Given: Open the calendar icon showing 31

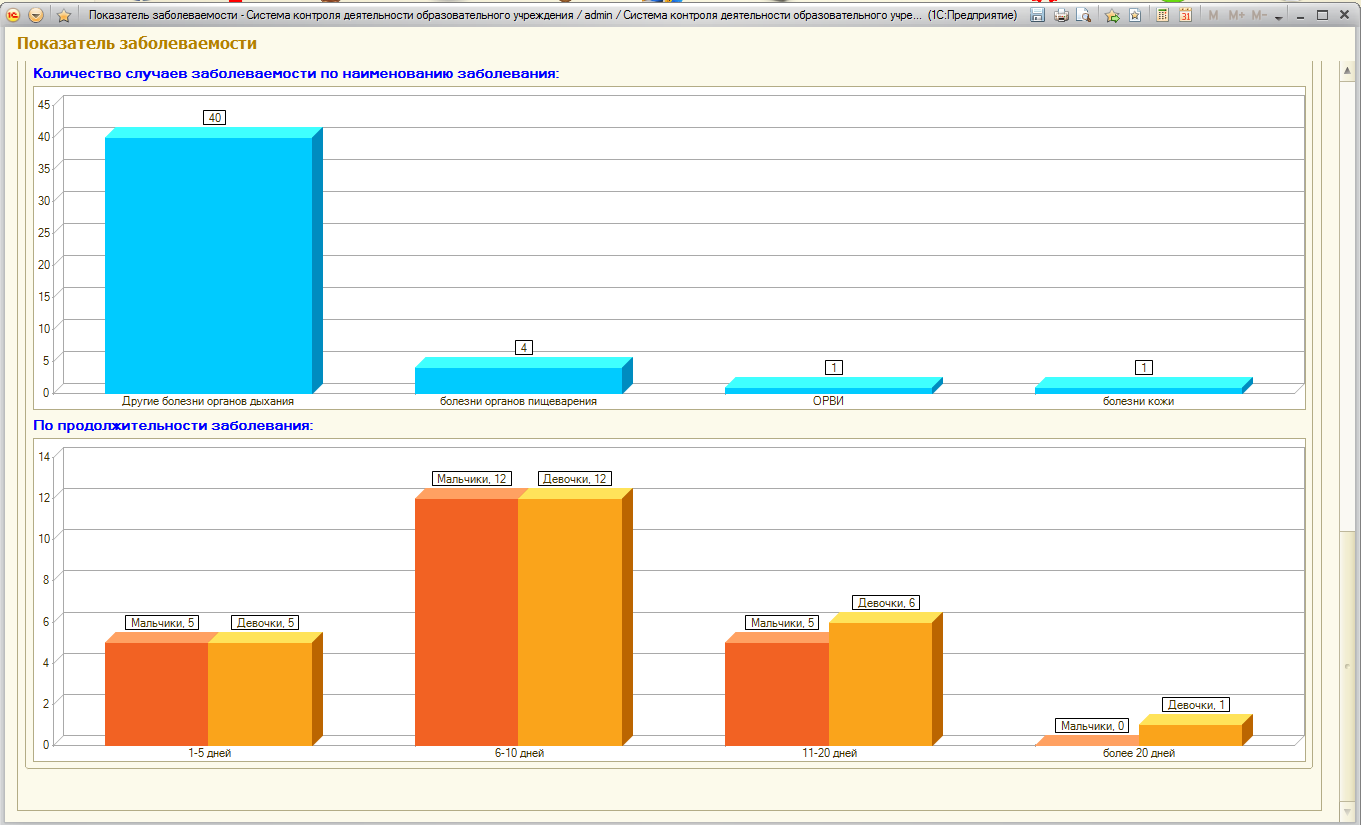Looking at the screenshot, I should (1186, 15).
